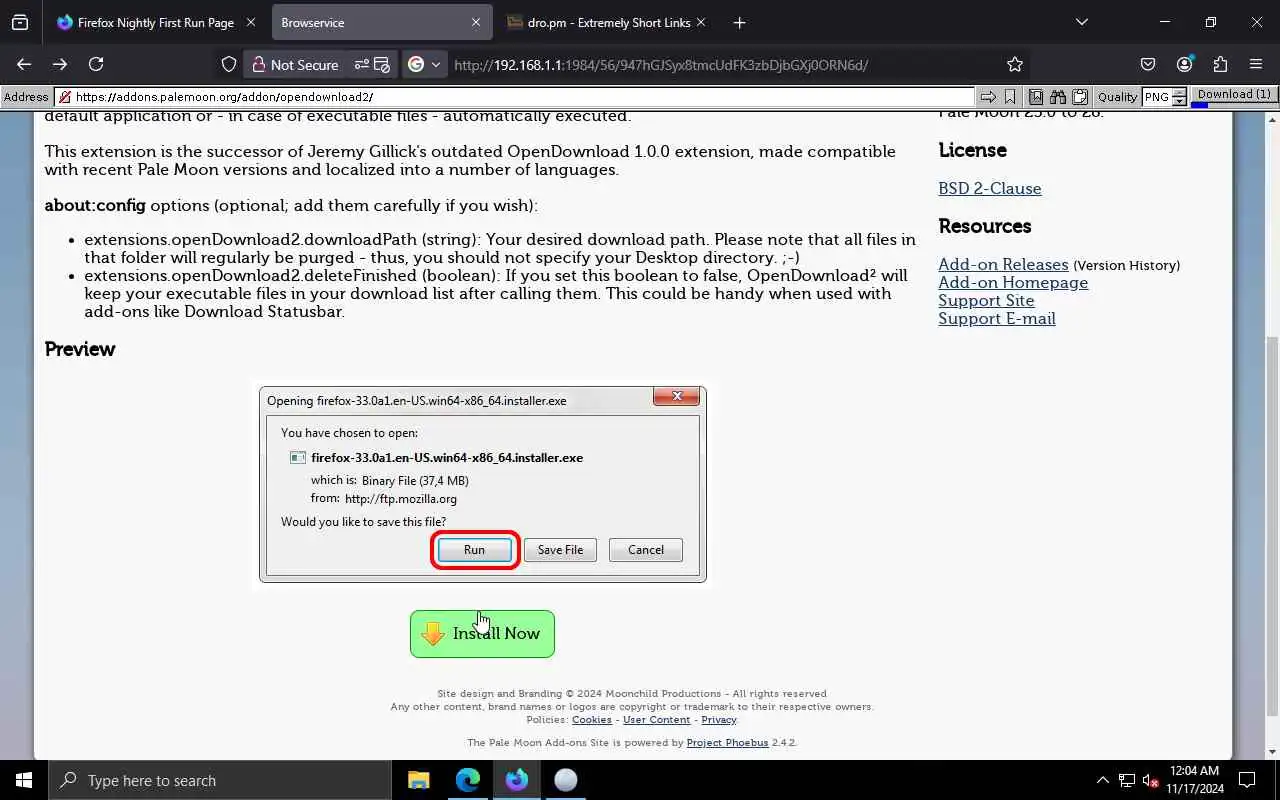Image resolution: width=1280 pixels, height=800 pixels.
Task: Click the License heading text
Action: coord(972,150)
